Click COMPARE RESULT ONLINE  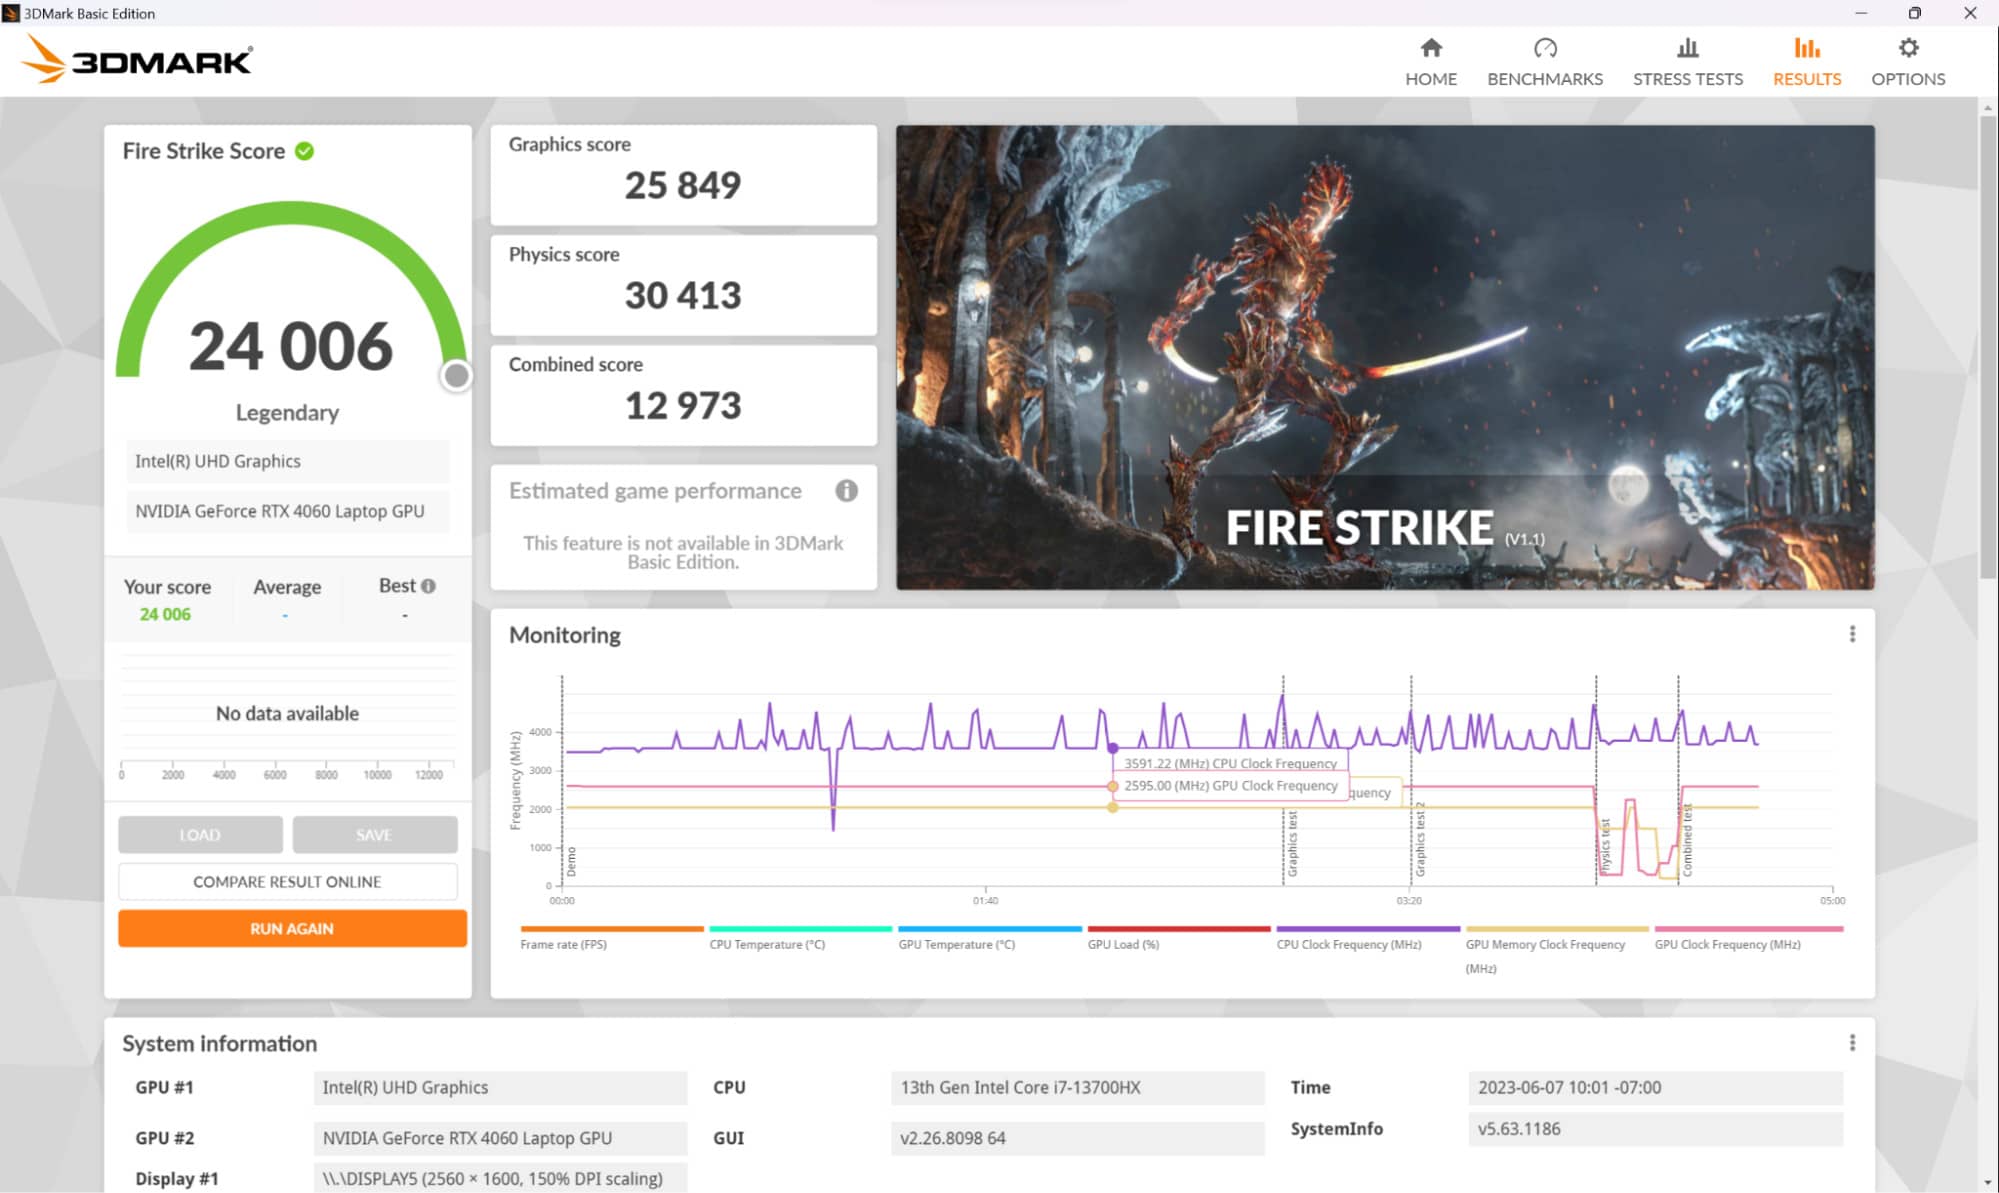pyautogui.click(x=287, y=881)
